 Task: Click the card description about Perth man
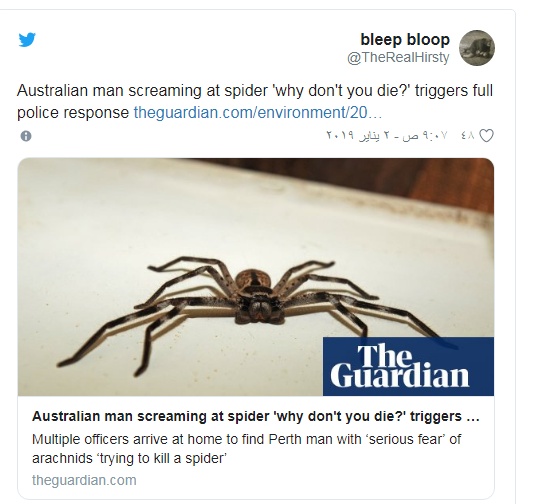point(247,449)
